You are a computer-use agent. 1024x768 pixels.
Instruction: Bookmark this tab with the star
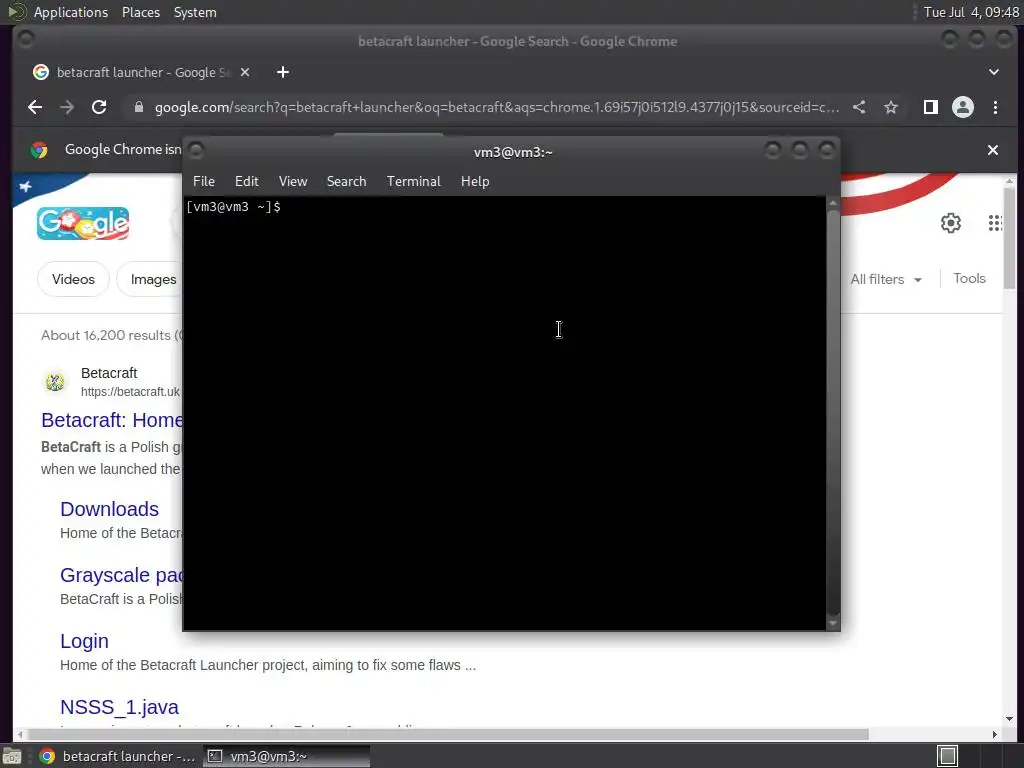click(891, 107)
